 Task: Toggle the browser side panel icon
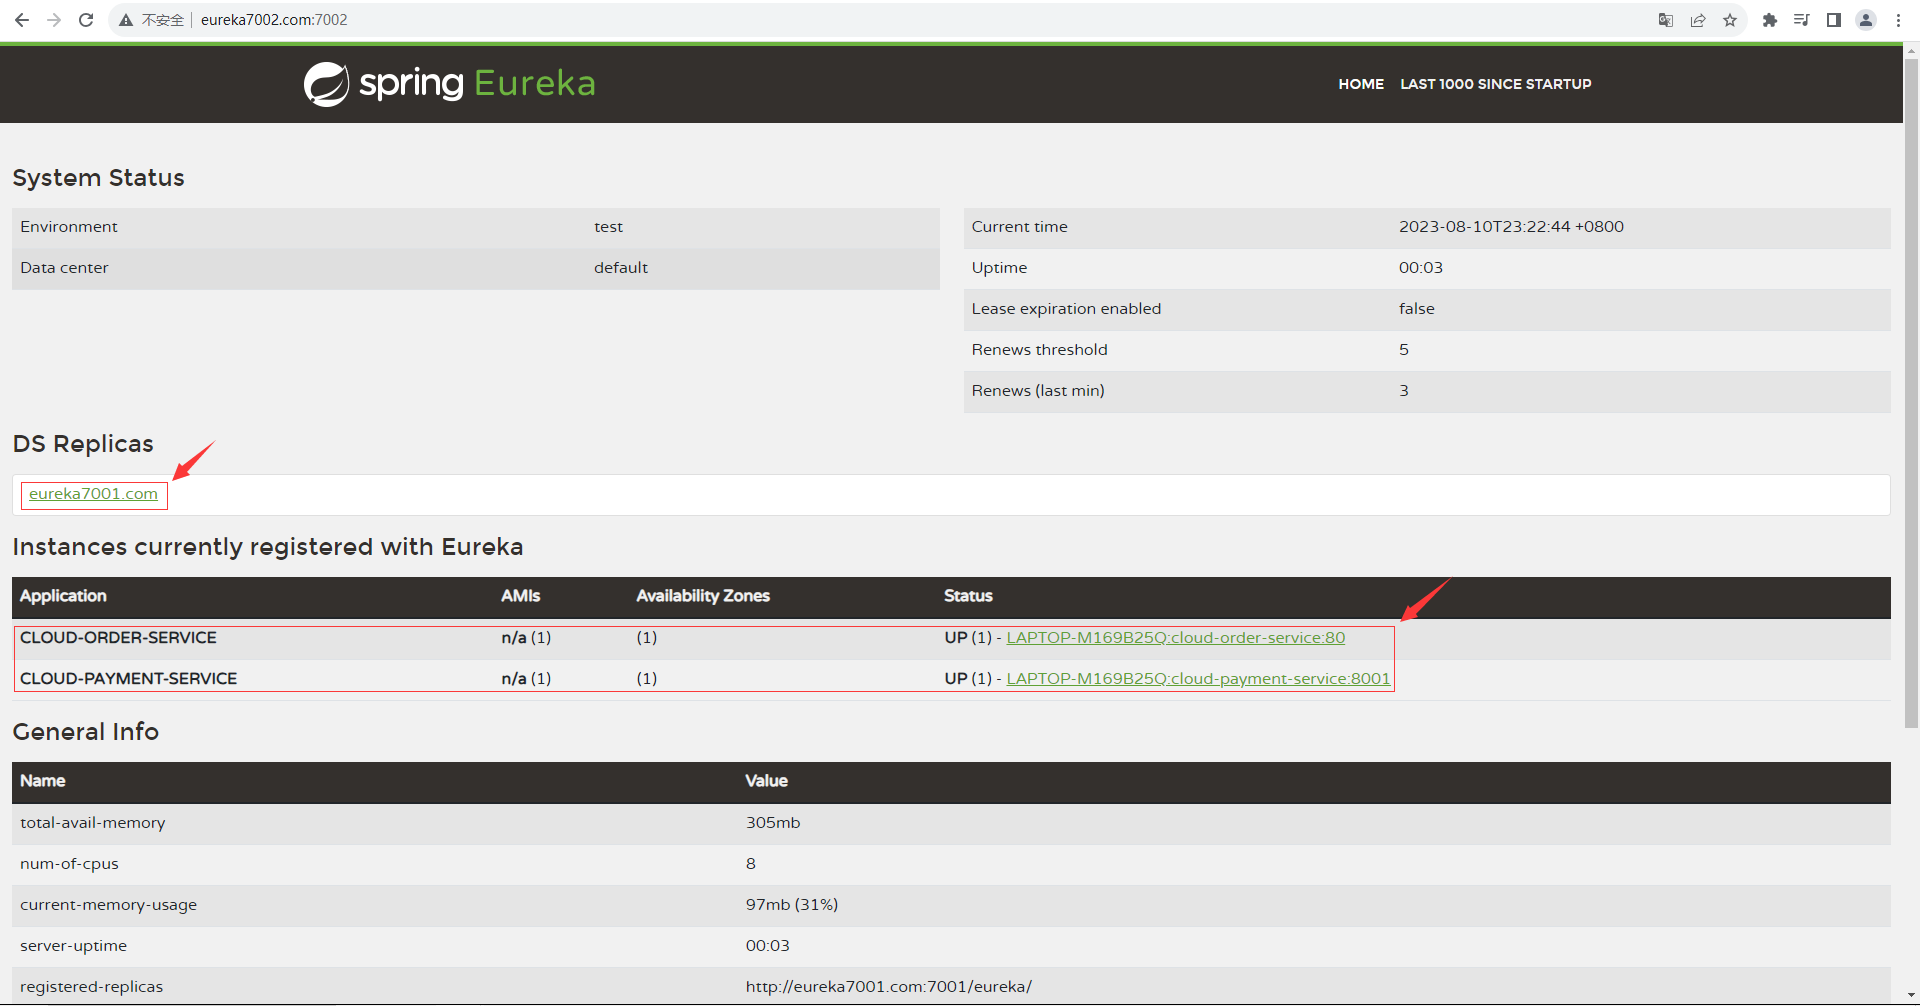coord(1834,20)
